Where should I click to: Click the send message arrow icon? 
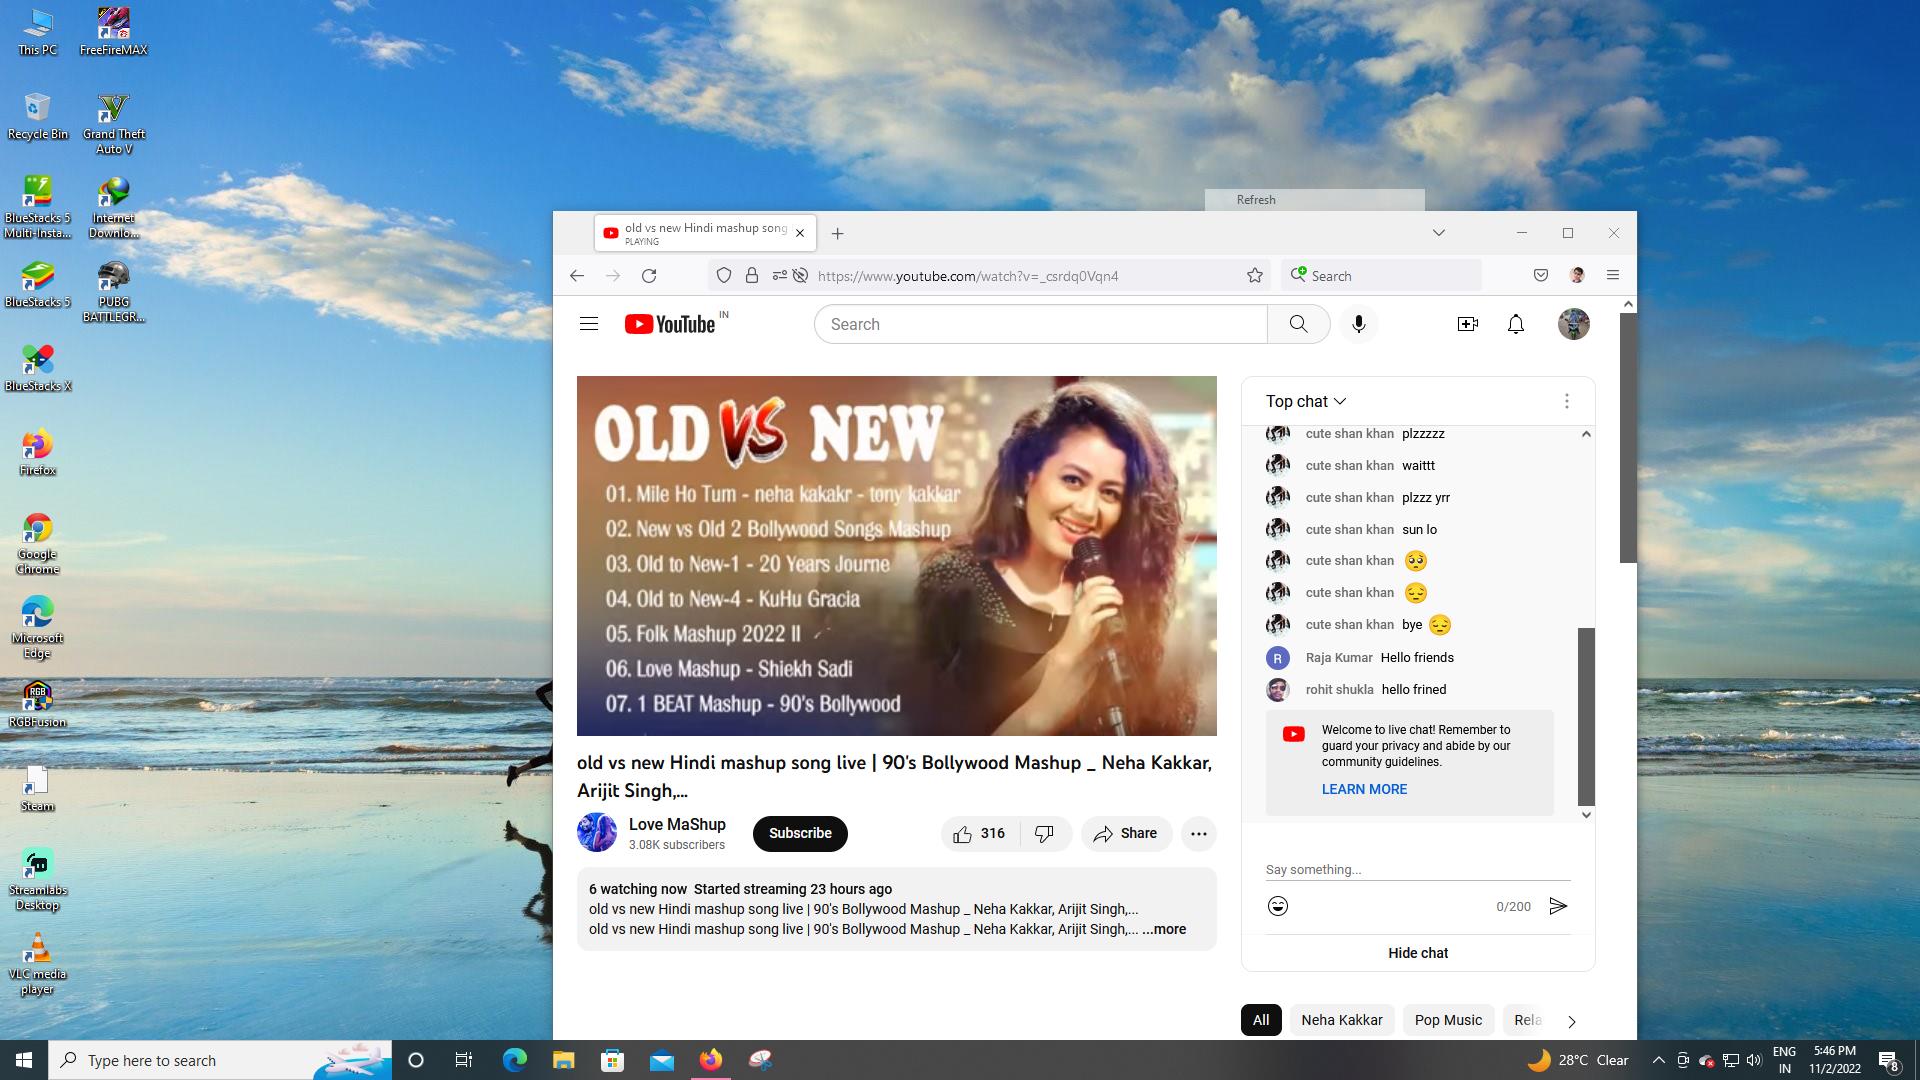point(1557,906)
